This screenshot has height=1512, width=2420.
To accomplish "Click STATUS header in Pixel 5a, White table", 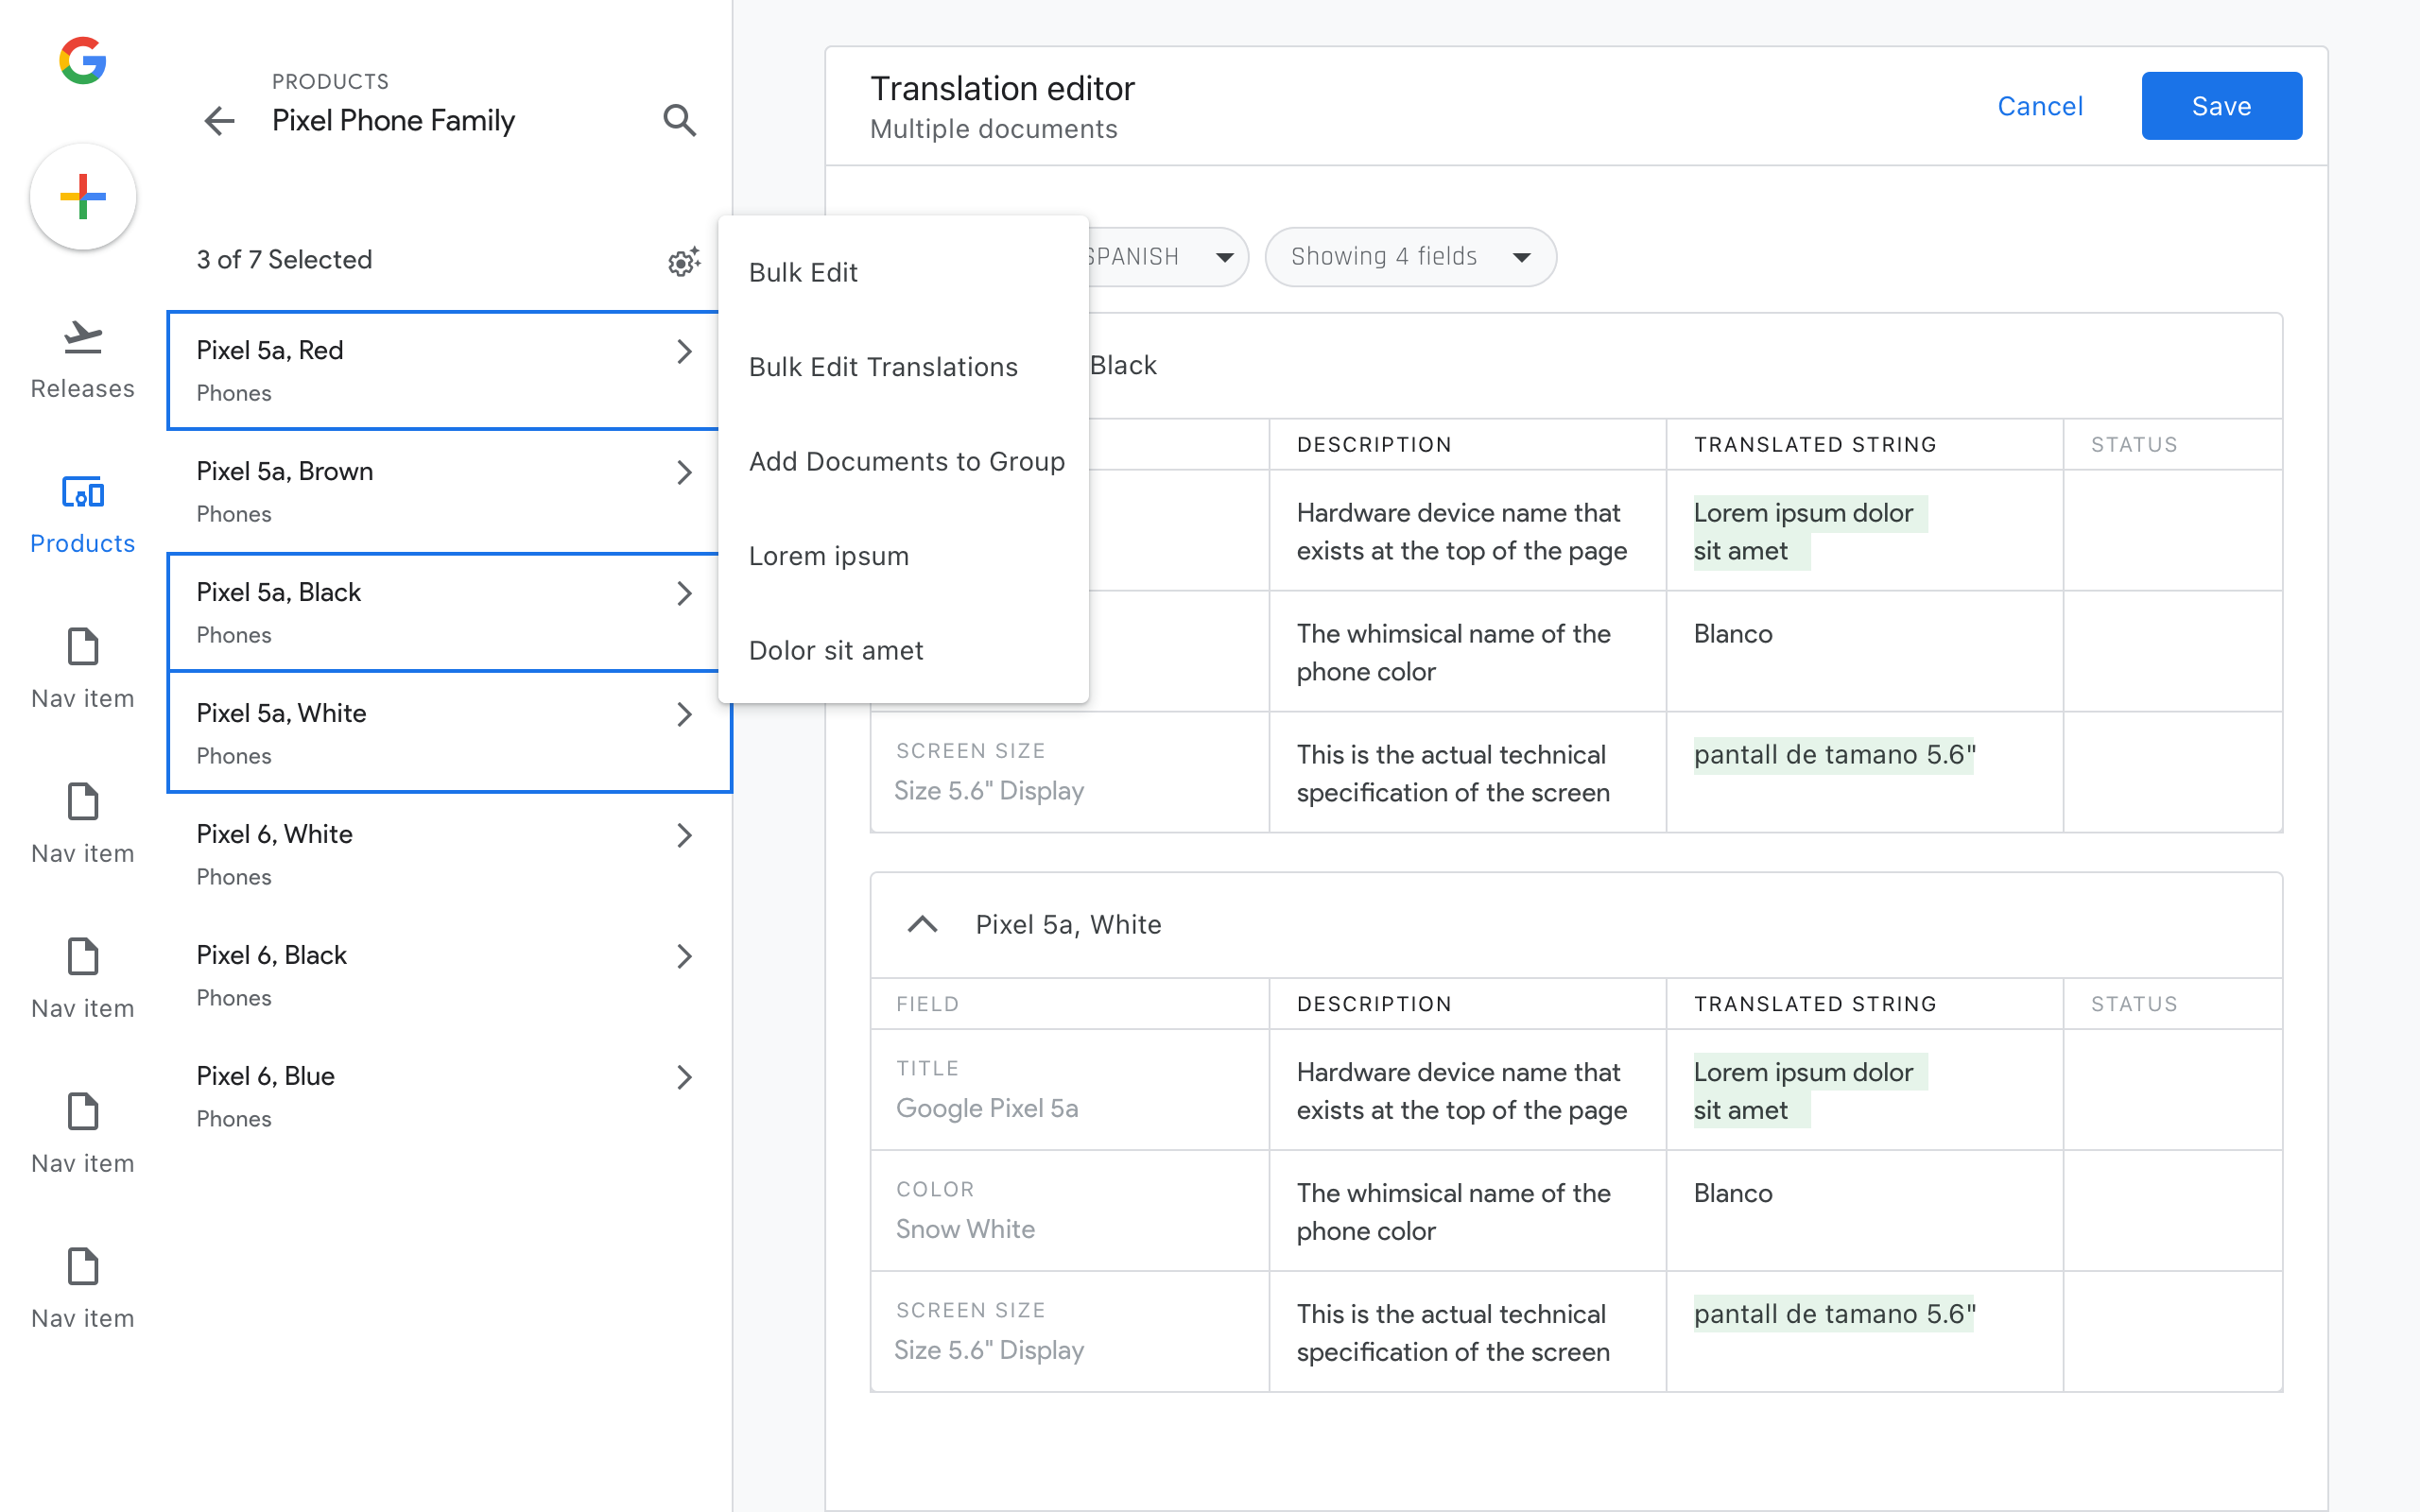I will (x=2134, y=1004).
